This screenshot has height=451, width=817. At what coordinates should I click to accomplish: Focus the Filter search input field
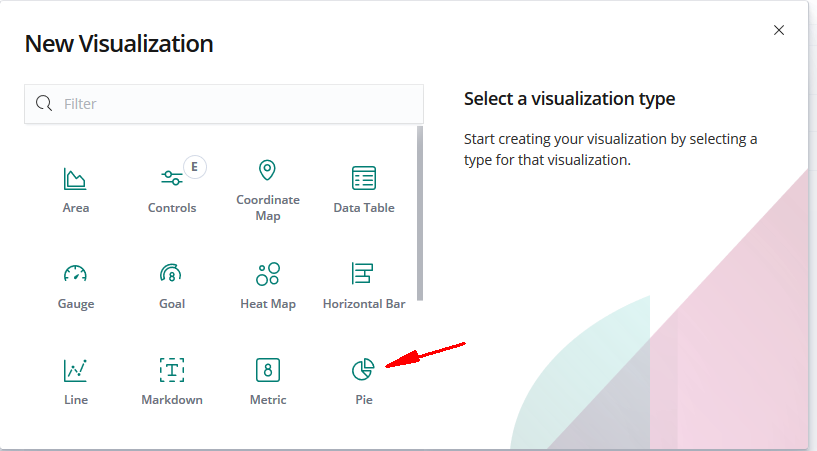(224, 104)
